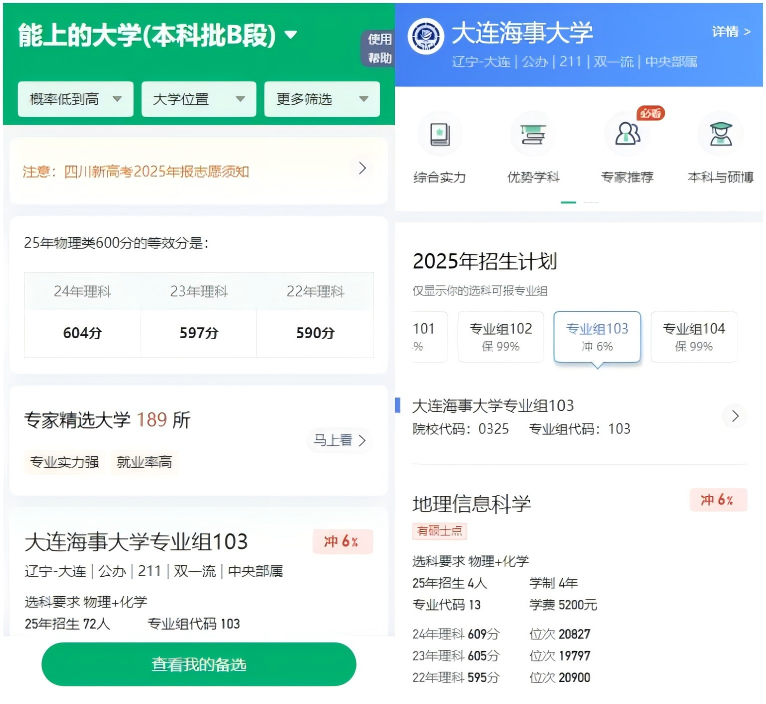
Task: Expand the 大学位置 filter dropdown
Action: [x=198, y=99]
